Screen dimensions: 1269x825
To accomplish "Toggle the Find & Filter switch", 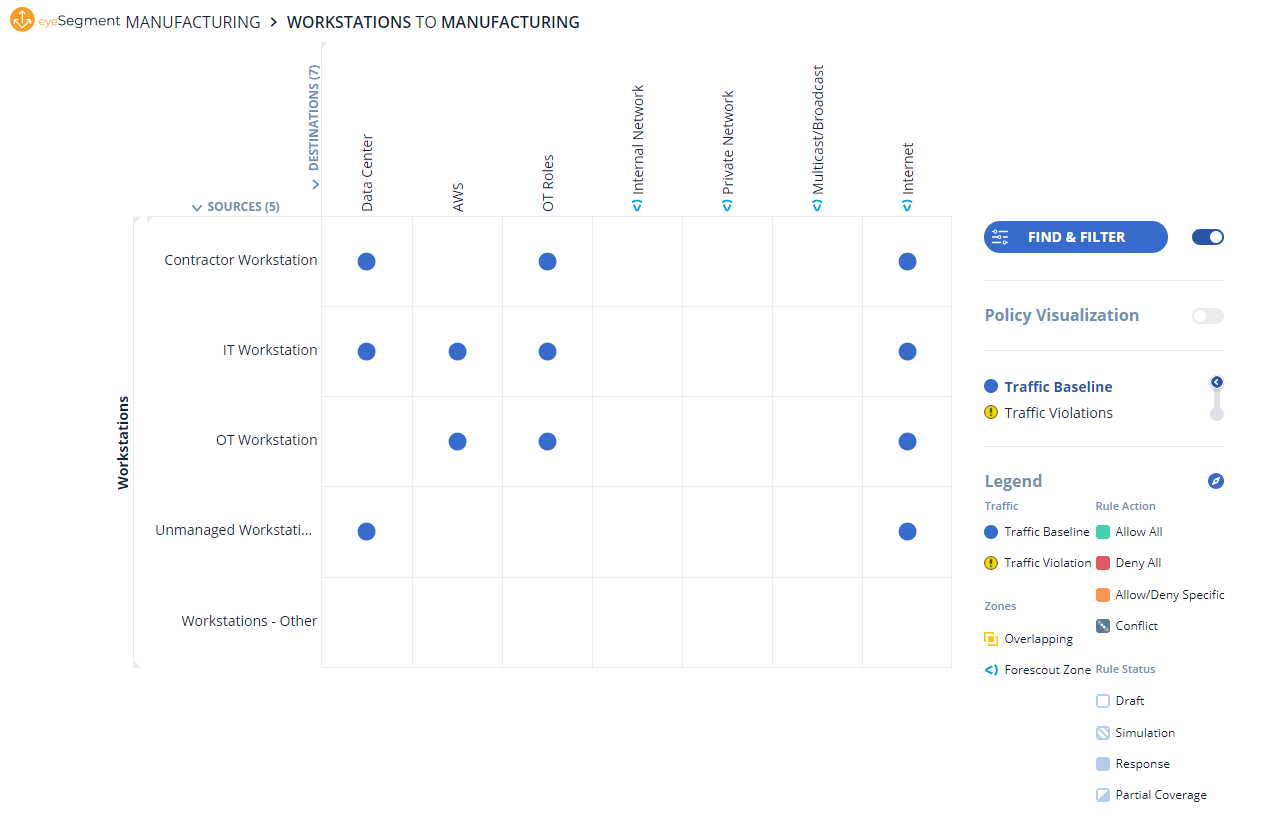I will [1208, 237].
